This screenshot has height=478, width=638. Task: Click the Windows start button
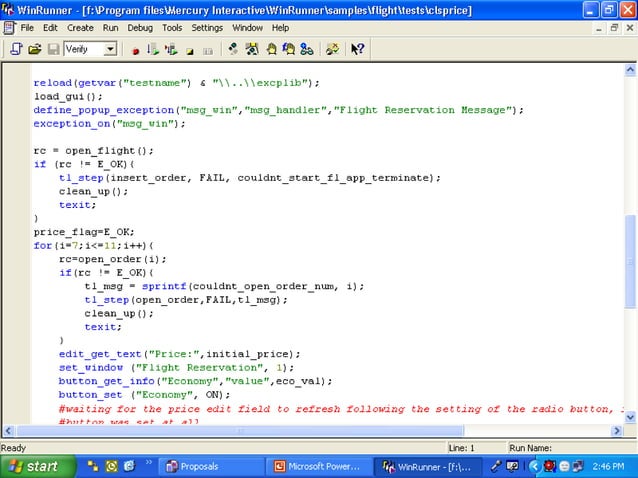pyautogui.click(x=37, y=466)
